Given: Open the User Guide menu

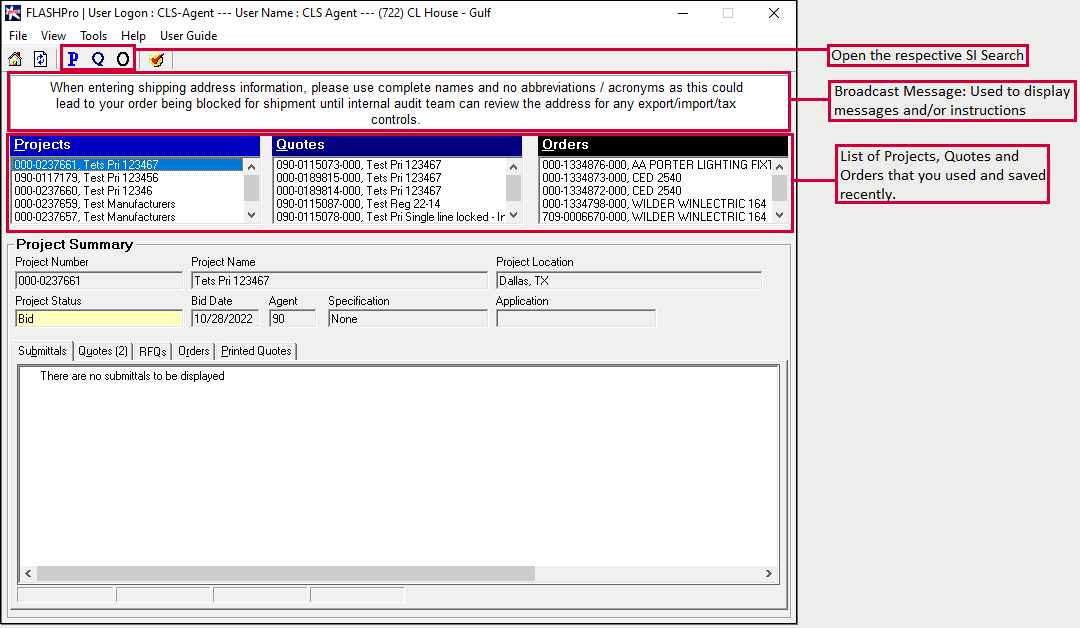Looking at the screenshot, I should [188, 36].
